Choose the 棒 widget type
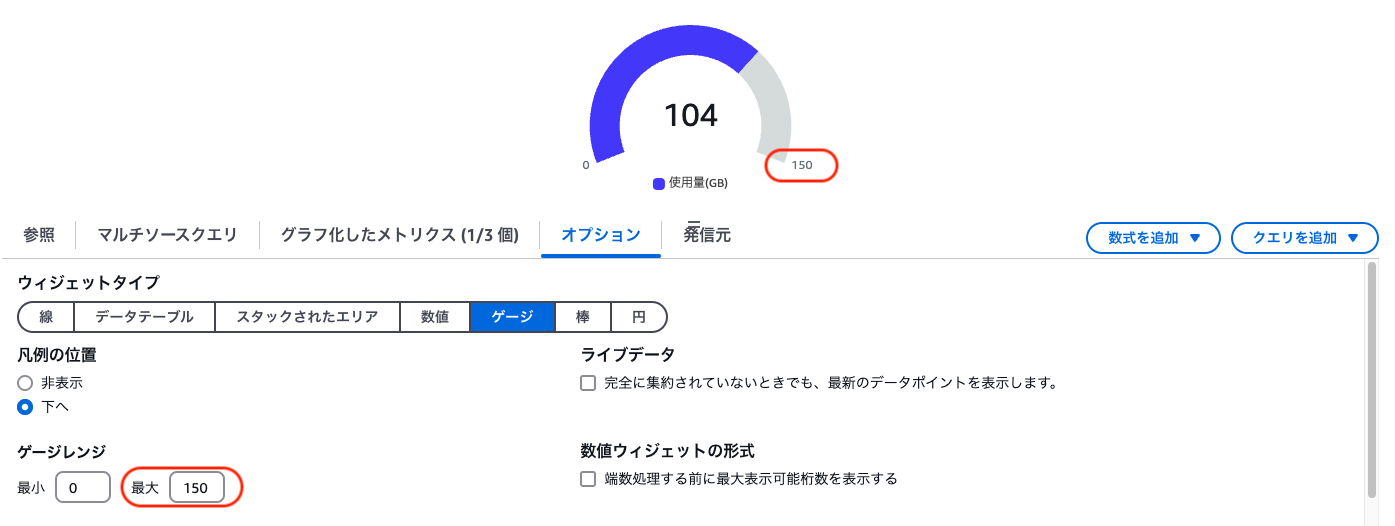Viewport: 1395px width, 526px height. tap(582, 317)
